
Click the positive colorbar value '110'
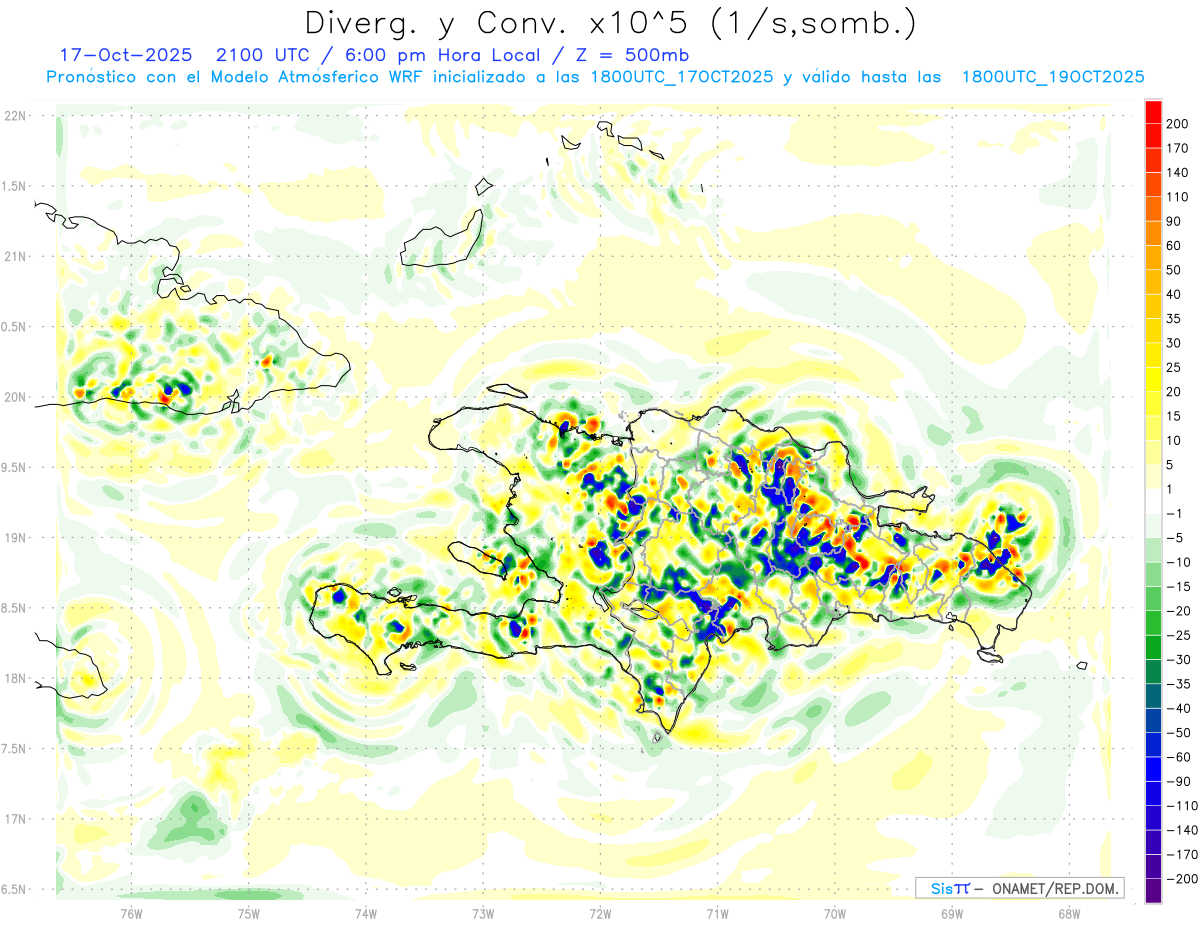1178,197
